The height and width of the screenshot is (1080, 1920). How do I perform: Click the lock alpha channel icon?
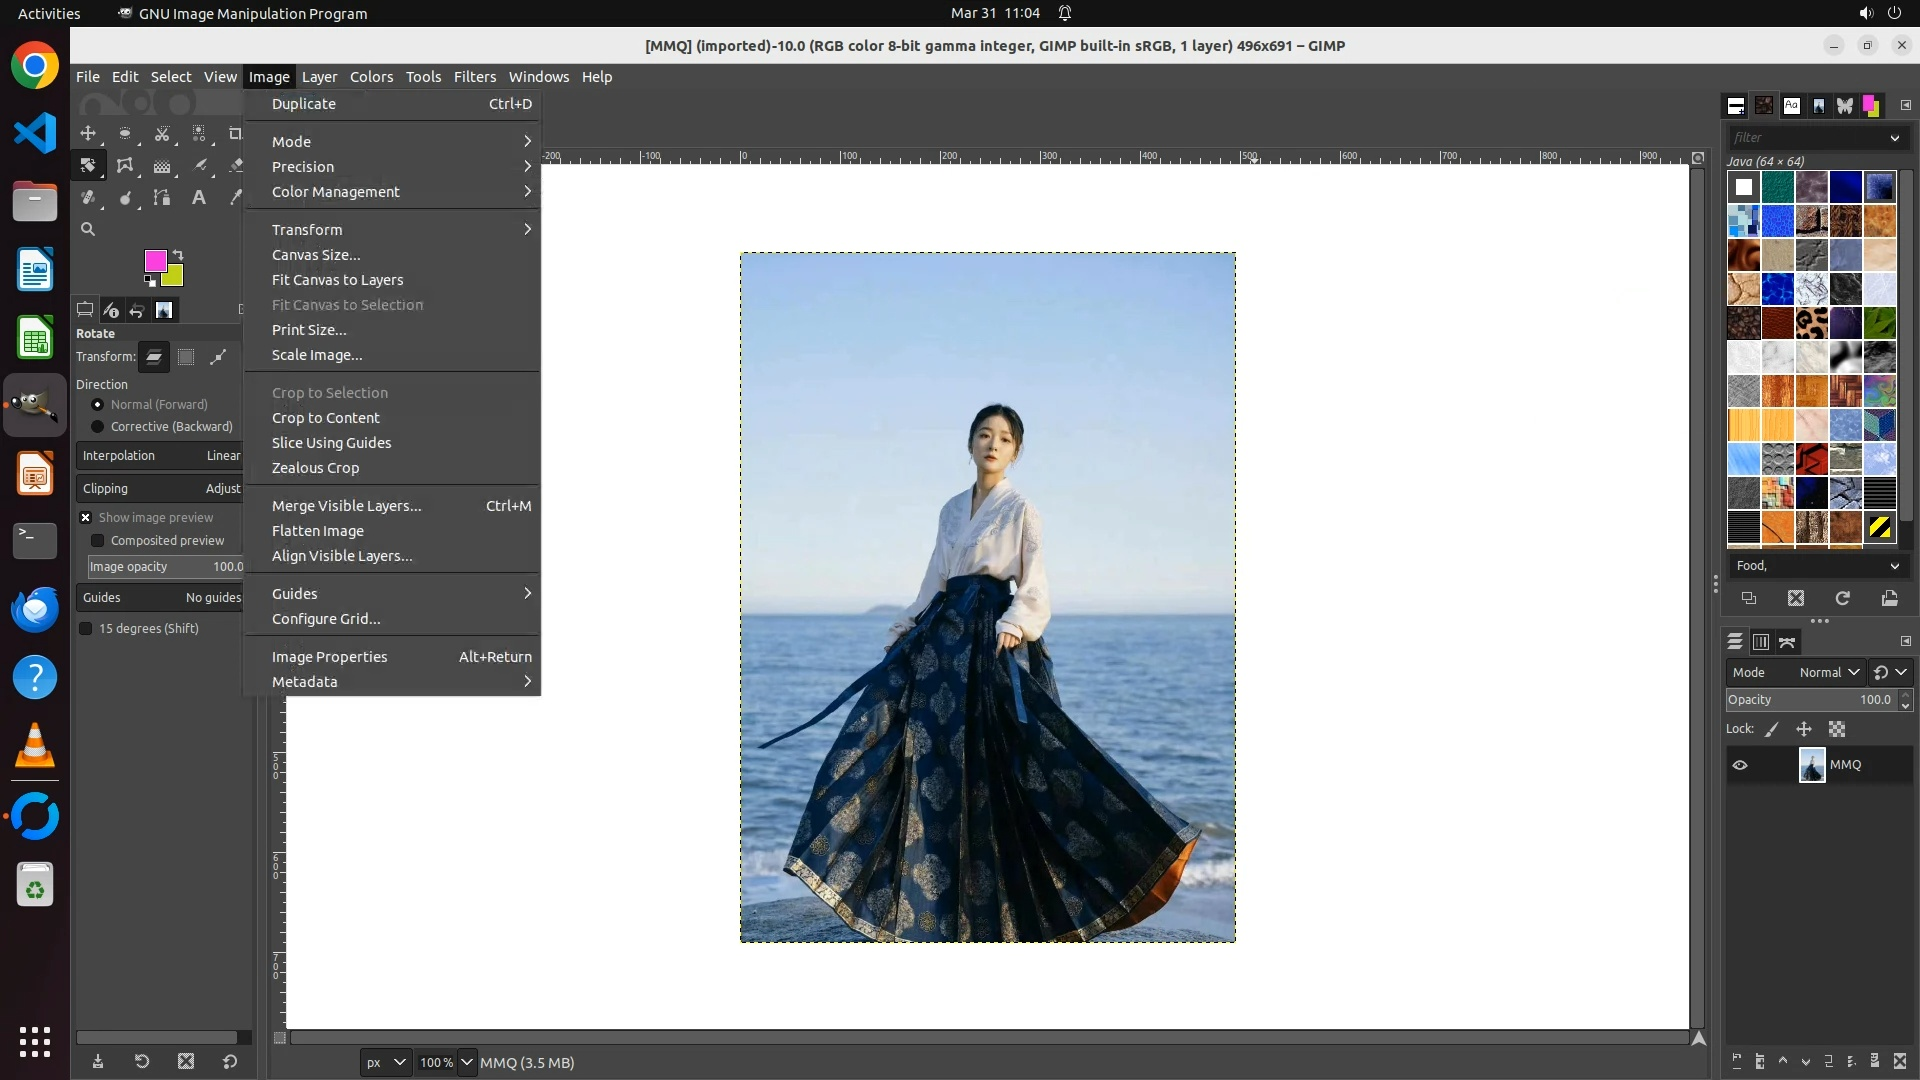tap(1837, 729)
